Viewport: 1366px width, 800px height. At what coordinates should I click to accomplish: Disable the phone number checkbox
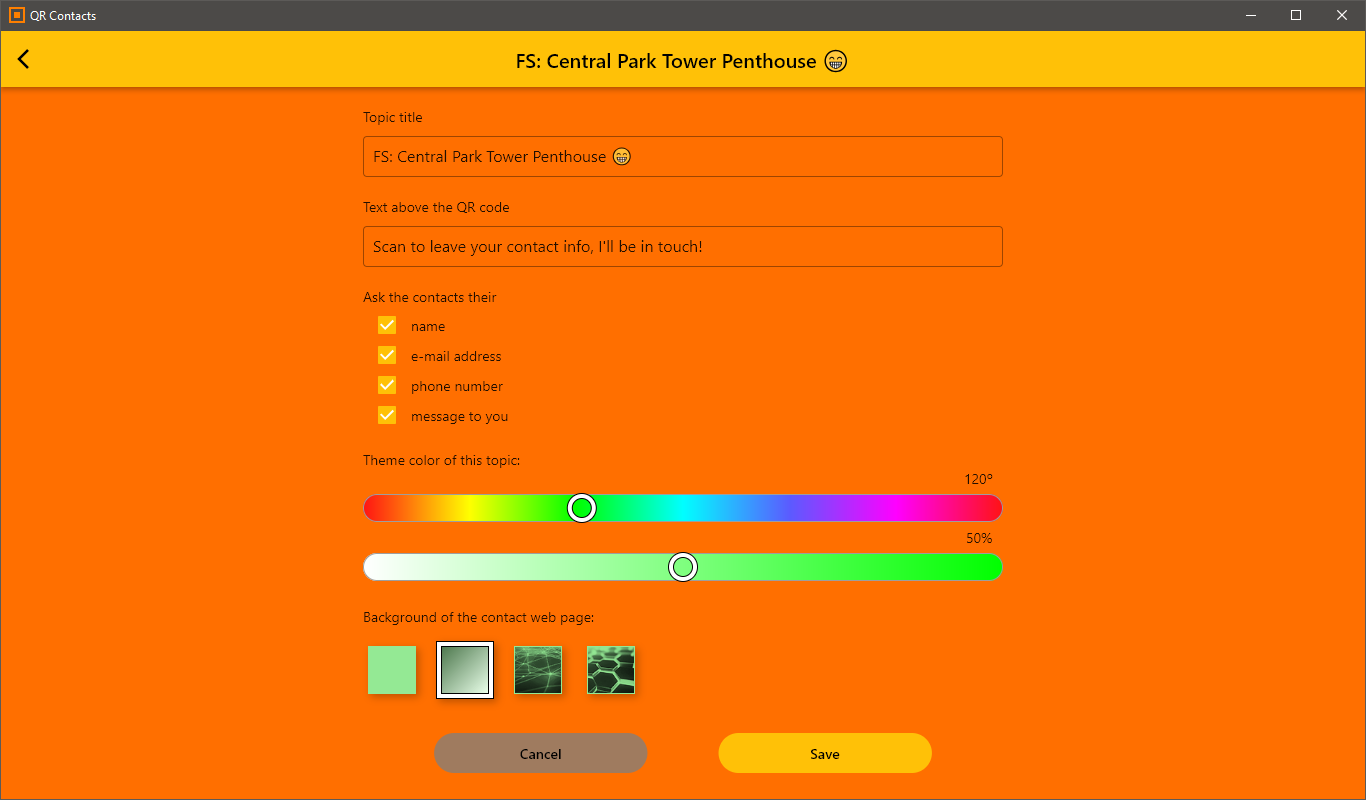pos(387,386)
